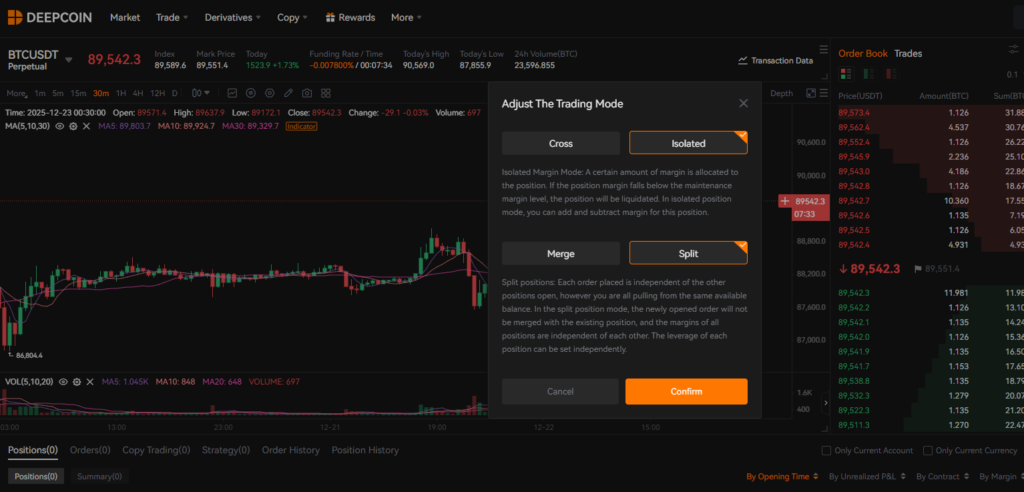Open the More navigation dropdown

click(406, 18)
